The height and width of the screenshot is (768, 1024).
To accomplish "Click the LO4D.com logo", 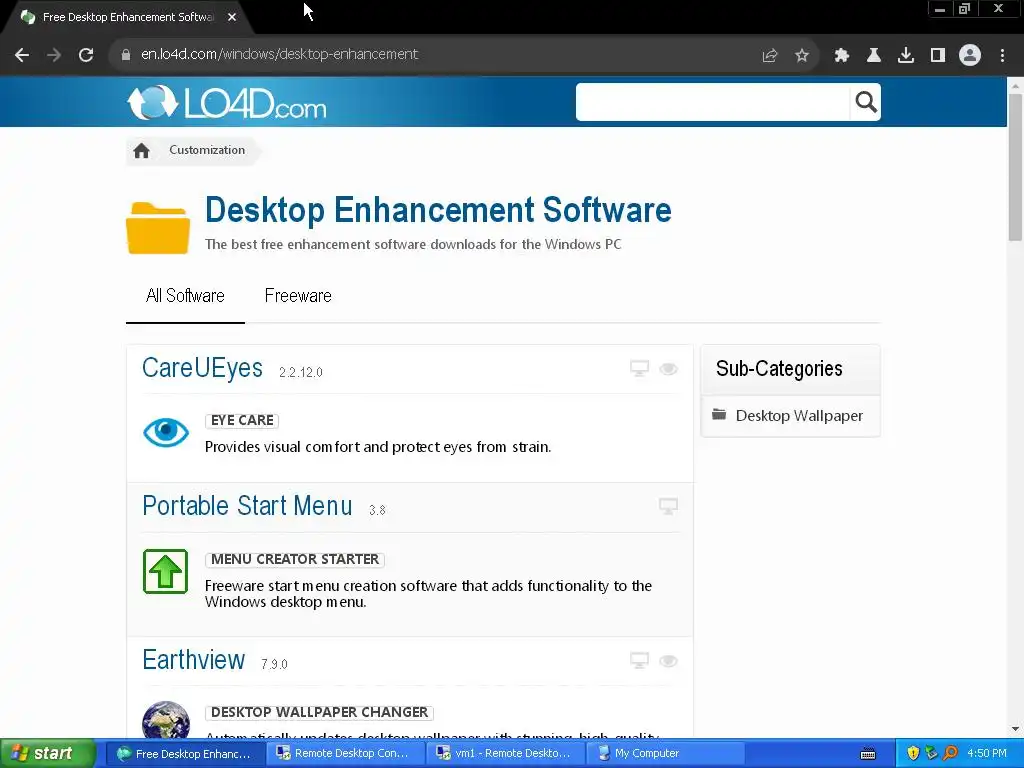I will coord(227,103).
